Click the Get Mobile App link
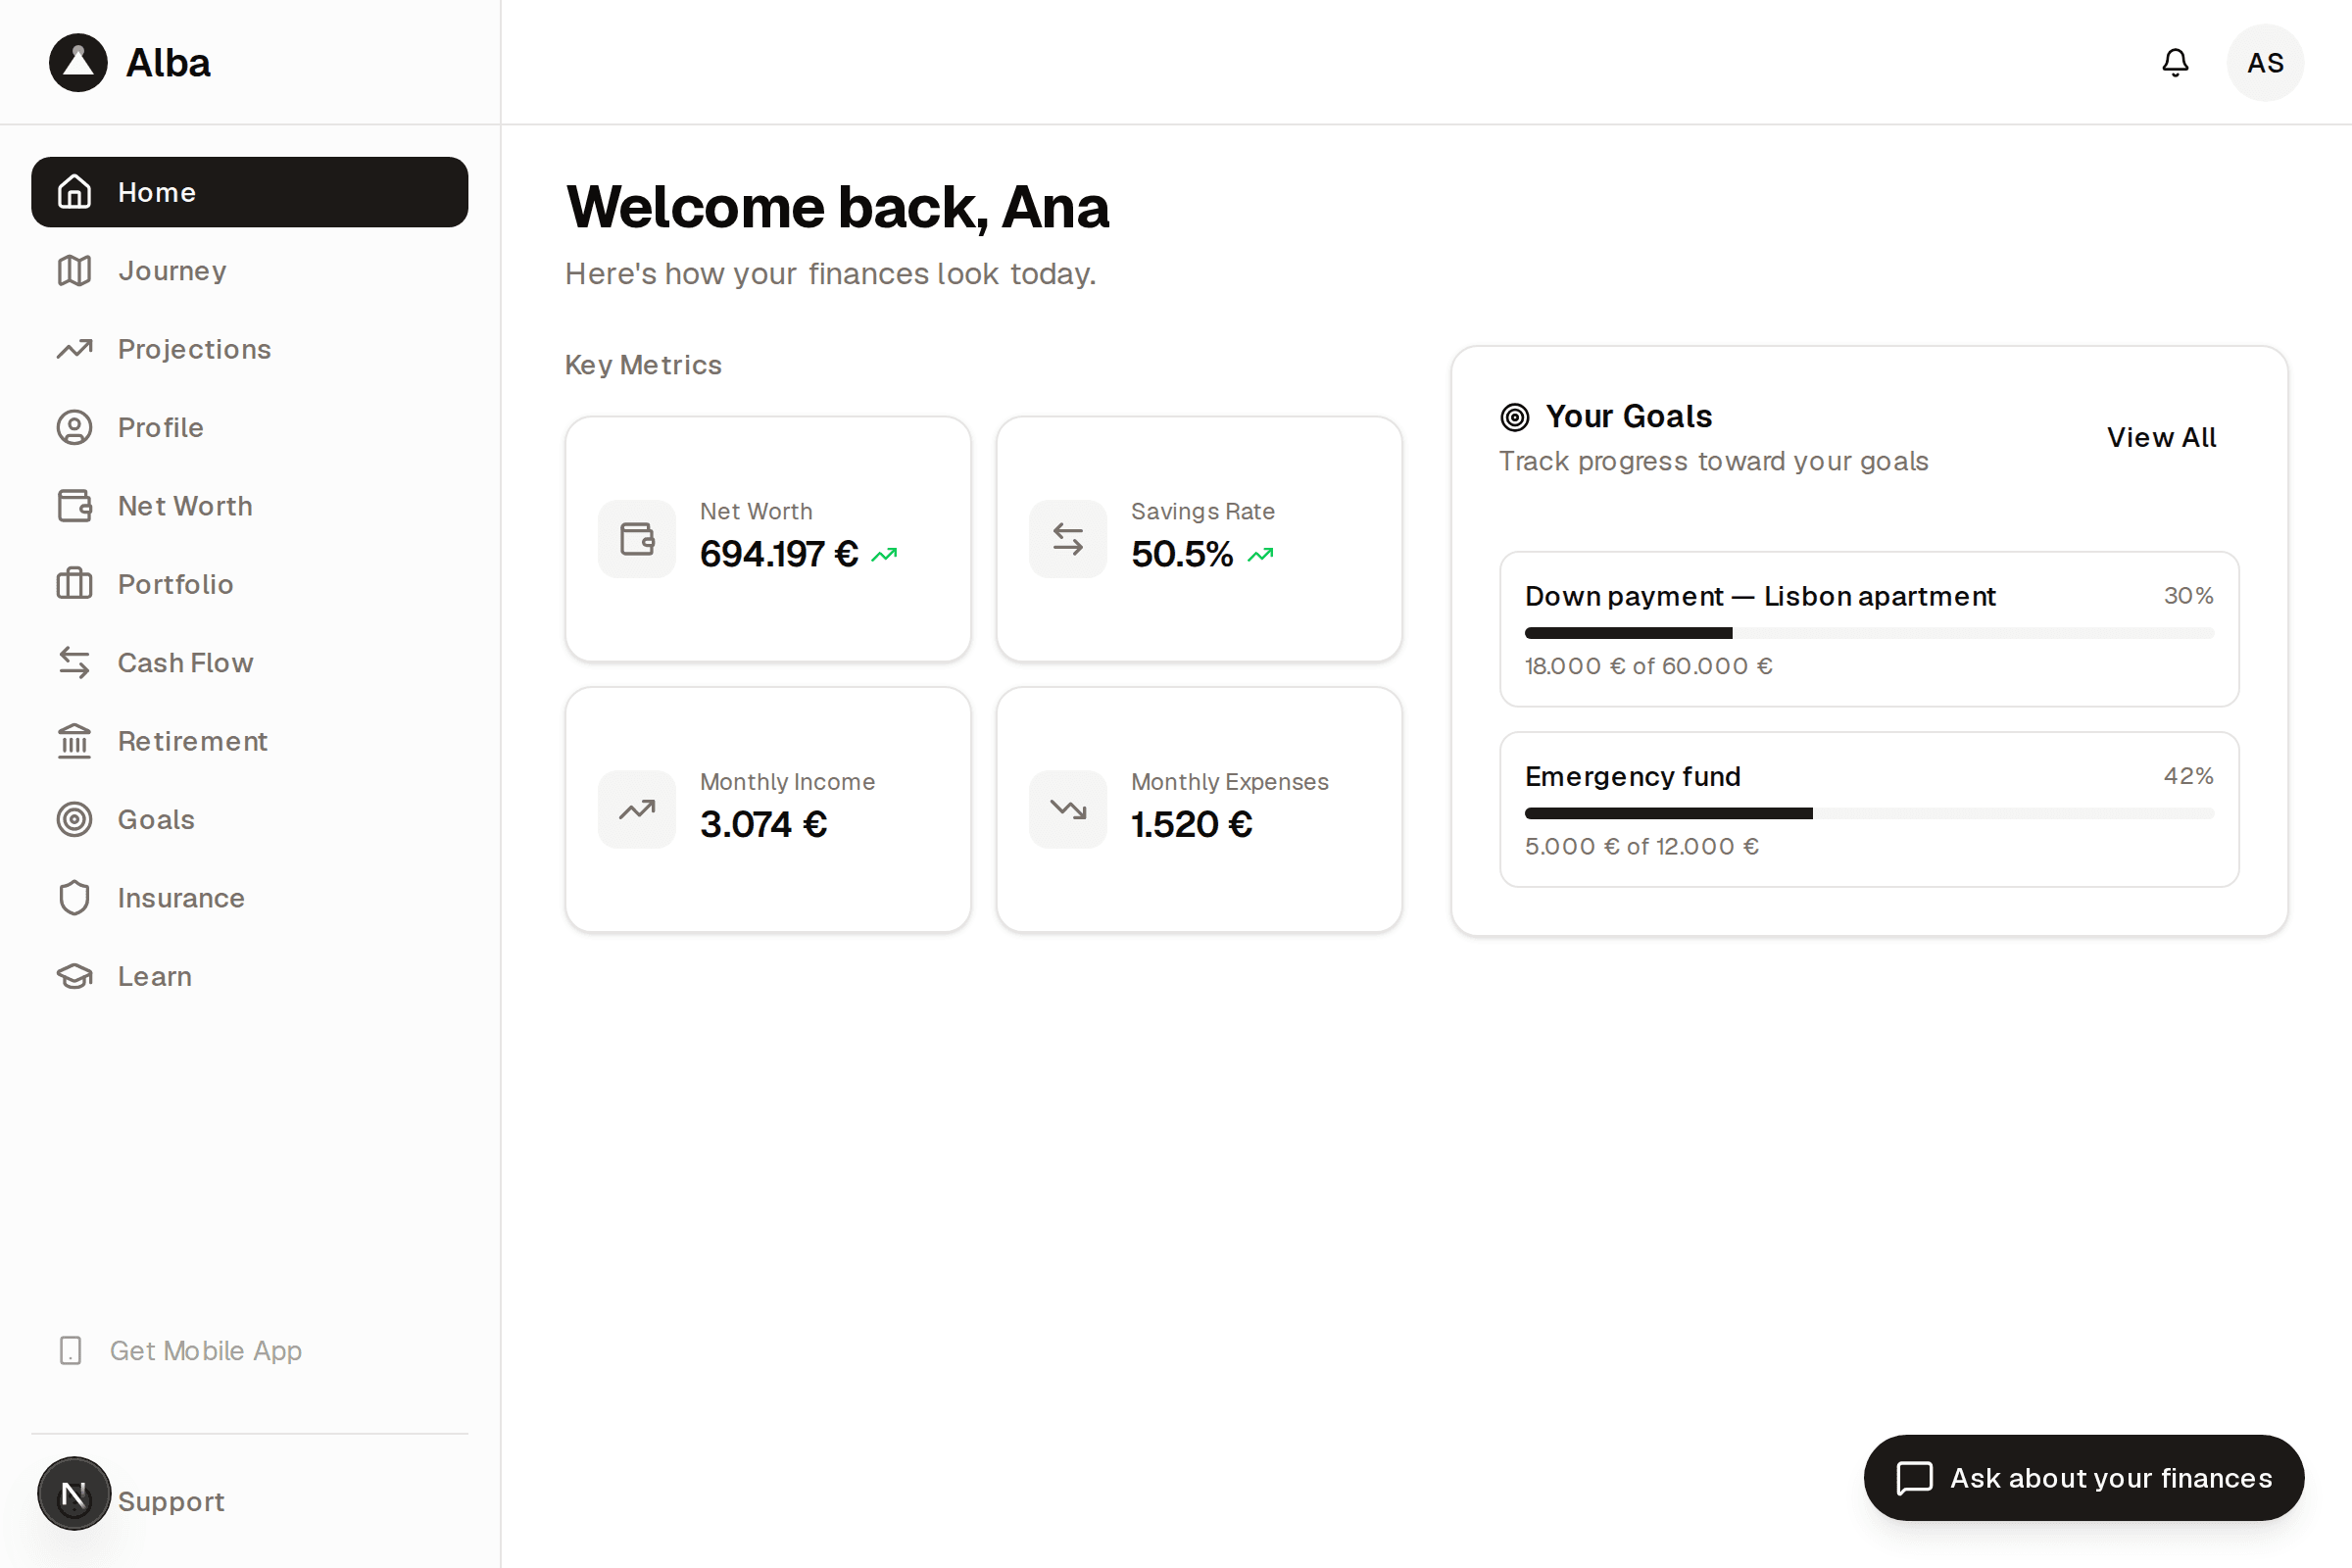This screenshot has width=2352, height=1568. click(x=180, y=1350)
